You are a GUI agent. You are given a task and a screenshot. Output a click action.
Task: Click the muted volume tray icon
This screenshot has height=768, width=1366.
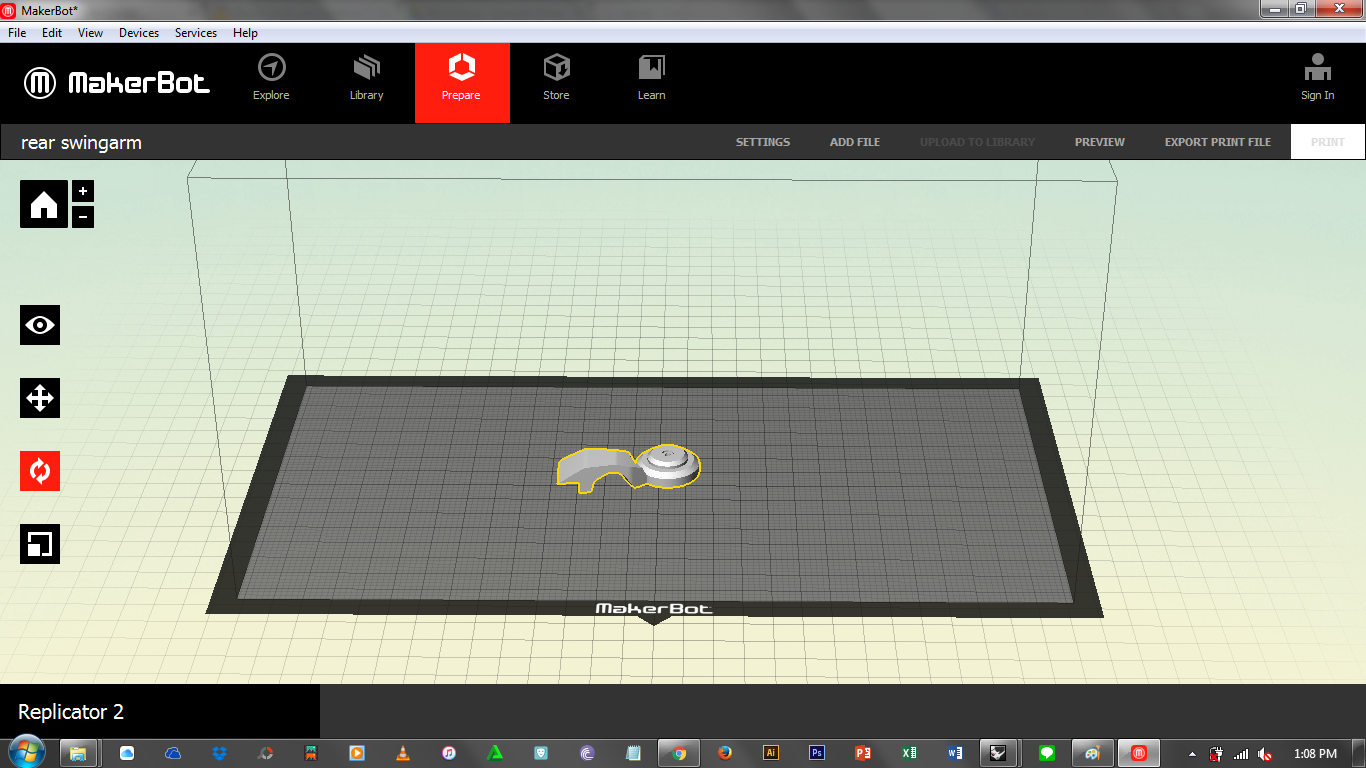(x=1265, y=754)
